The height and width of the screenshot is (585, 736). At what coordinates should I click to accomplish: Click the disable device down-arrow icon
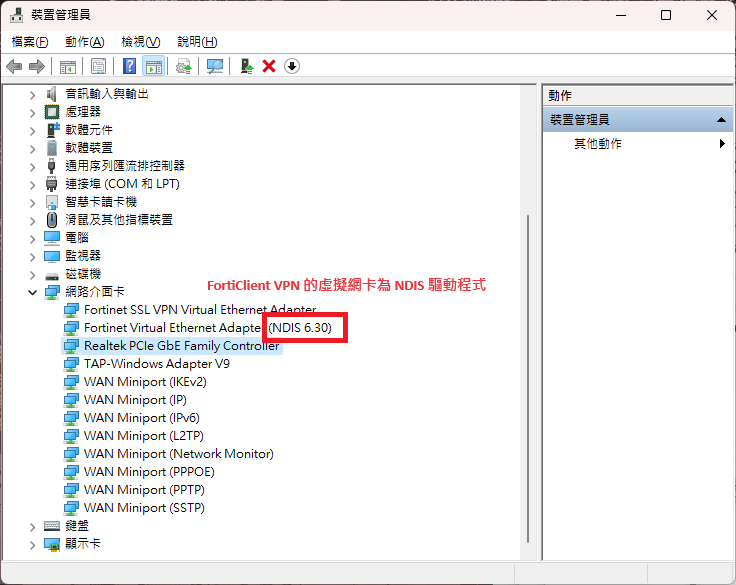292,66
